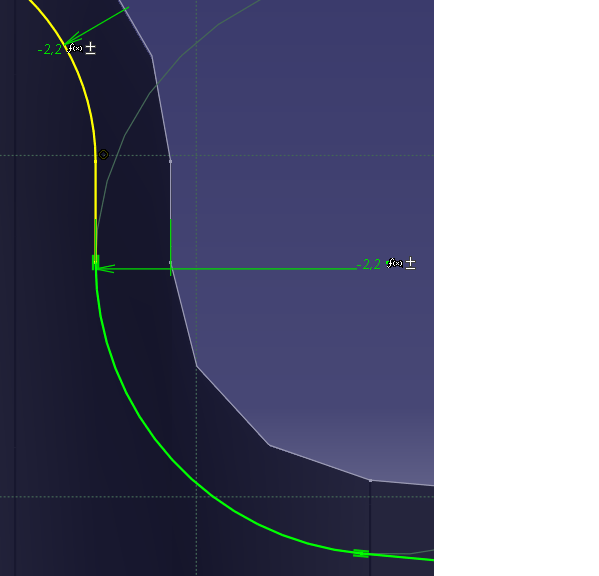This screenshot has height=576, width=599.
Task: Click the black circular point marker
Action: (x=104, y=155)
